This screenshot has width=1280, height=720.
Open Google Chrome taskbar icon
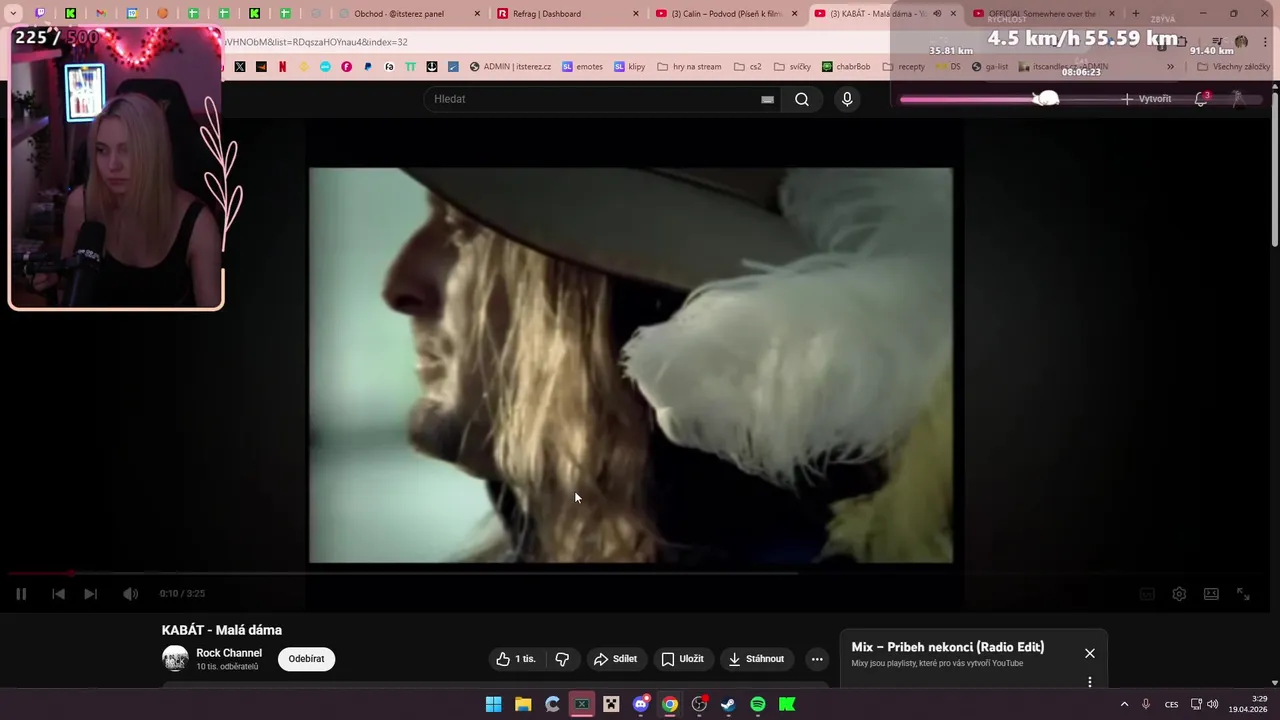670,704
